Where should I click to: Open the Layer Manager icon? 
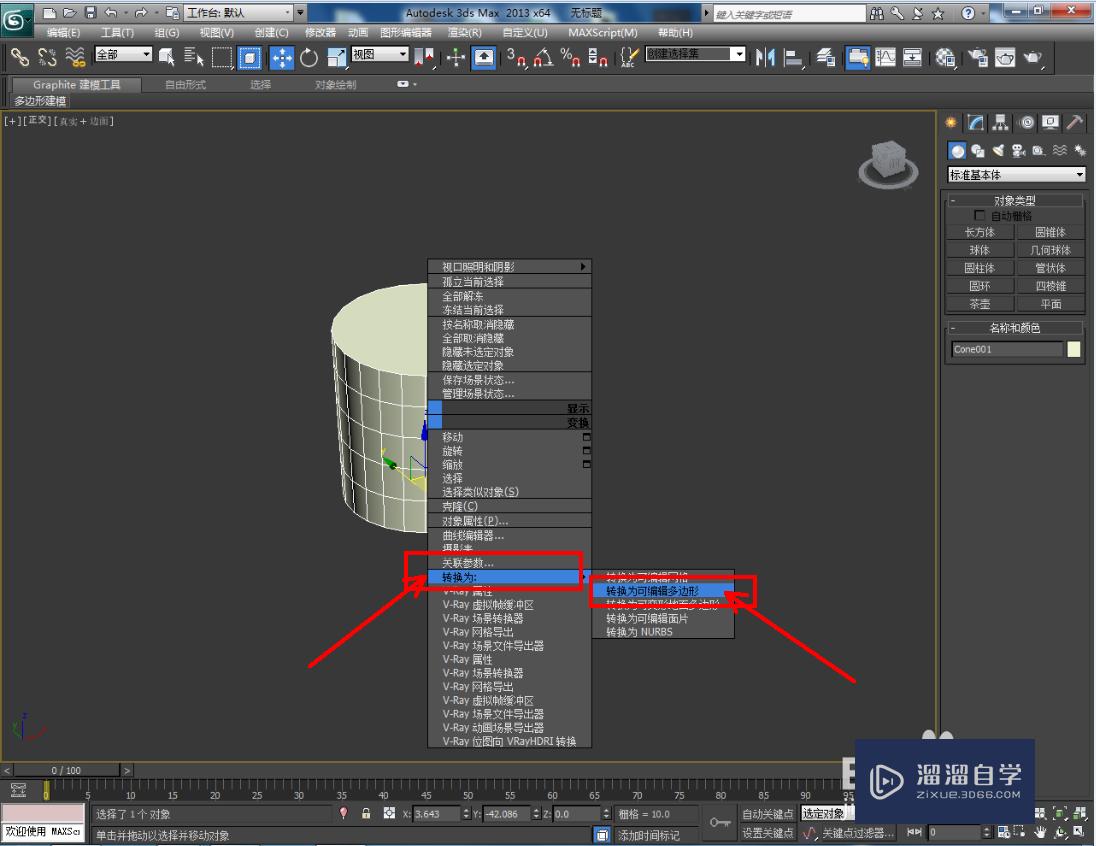[x=825, y=57]
